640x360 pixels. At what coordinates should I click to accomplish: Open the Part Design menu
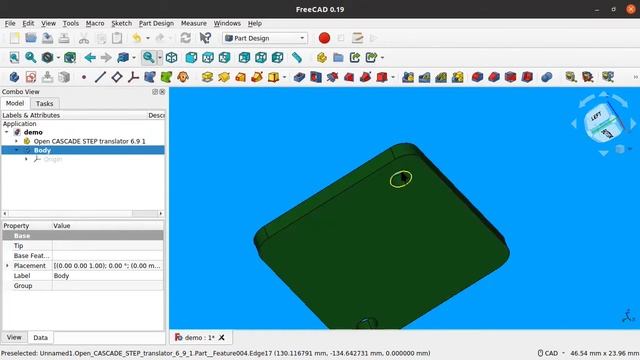point(156,23)
